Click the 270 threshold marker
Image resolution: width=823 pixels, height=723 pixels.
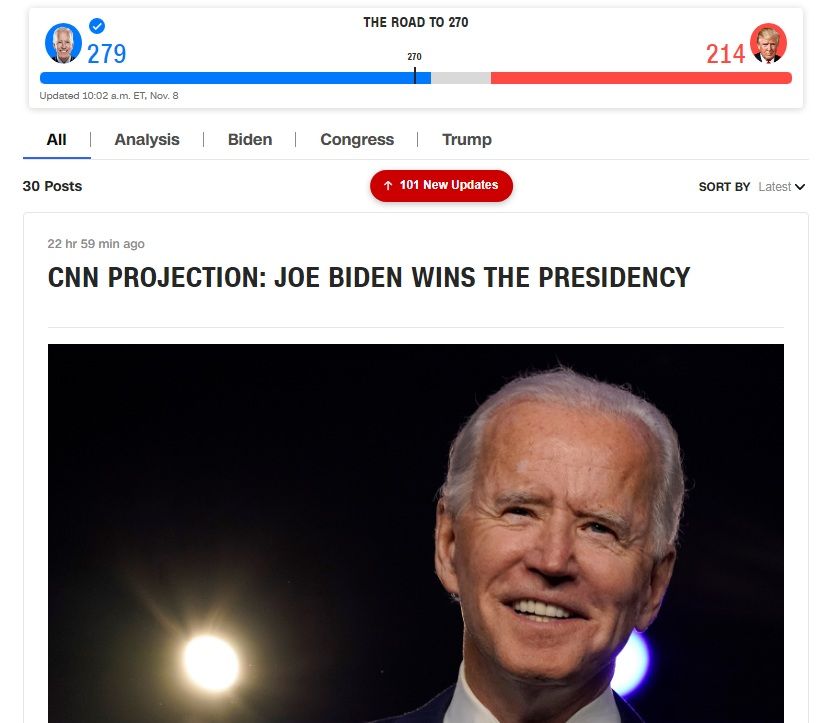click(x=415, y=75)
